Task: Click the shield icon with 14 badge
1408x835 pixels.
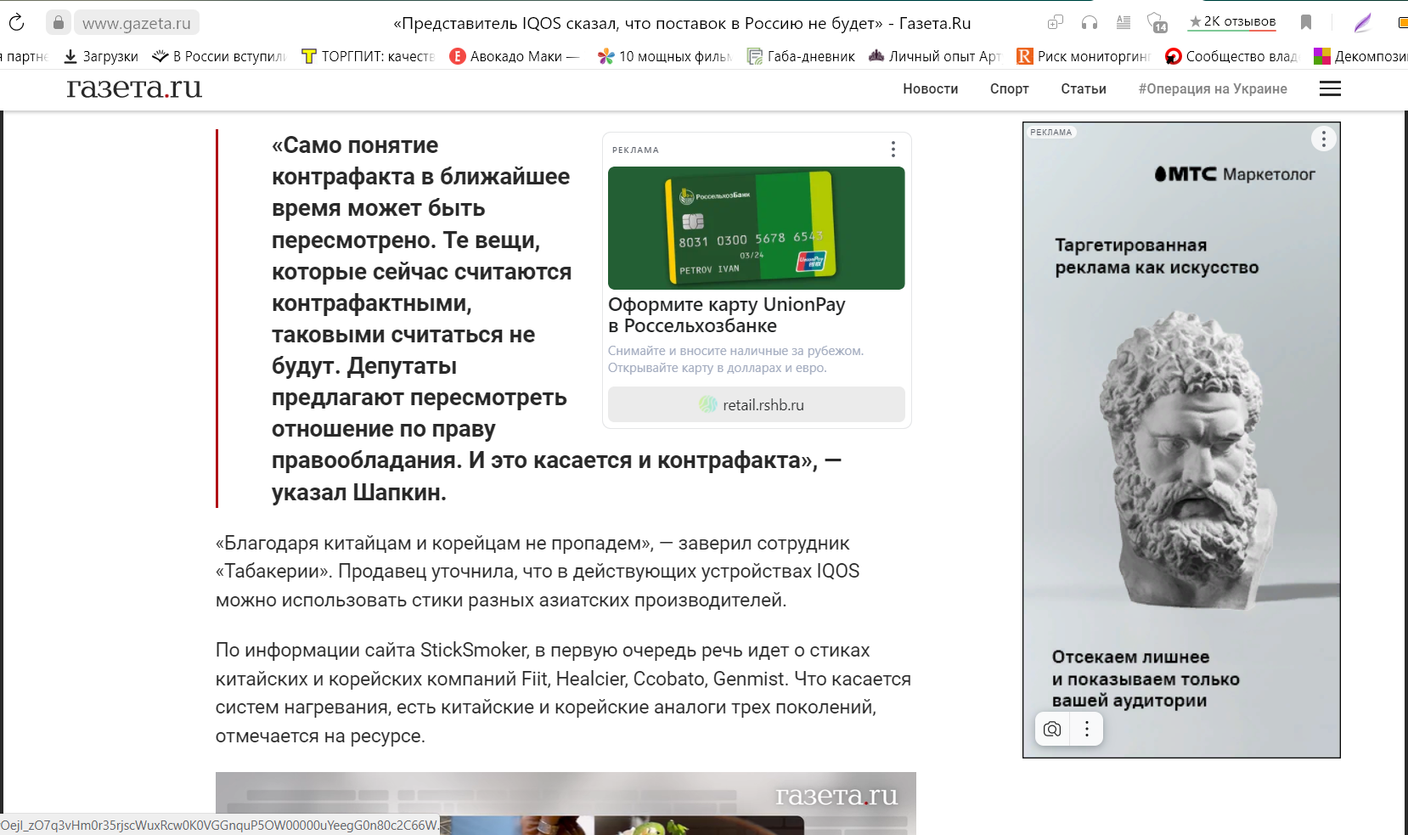Action: 1157,22
